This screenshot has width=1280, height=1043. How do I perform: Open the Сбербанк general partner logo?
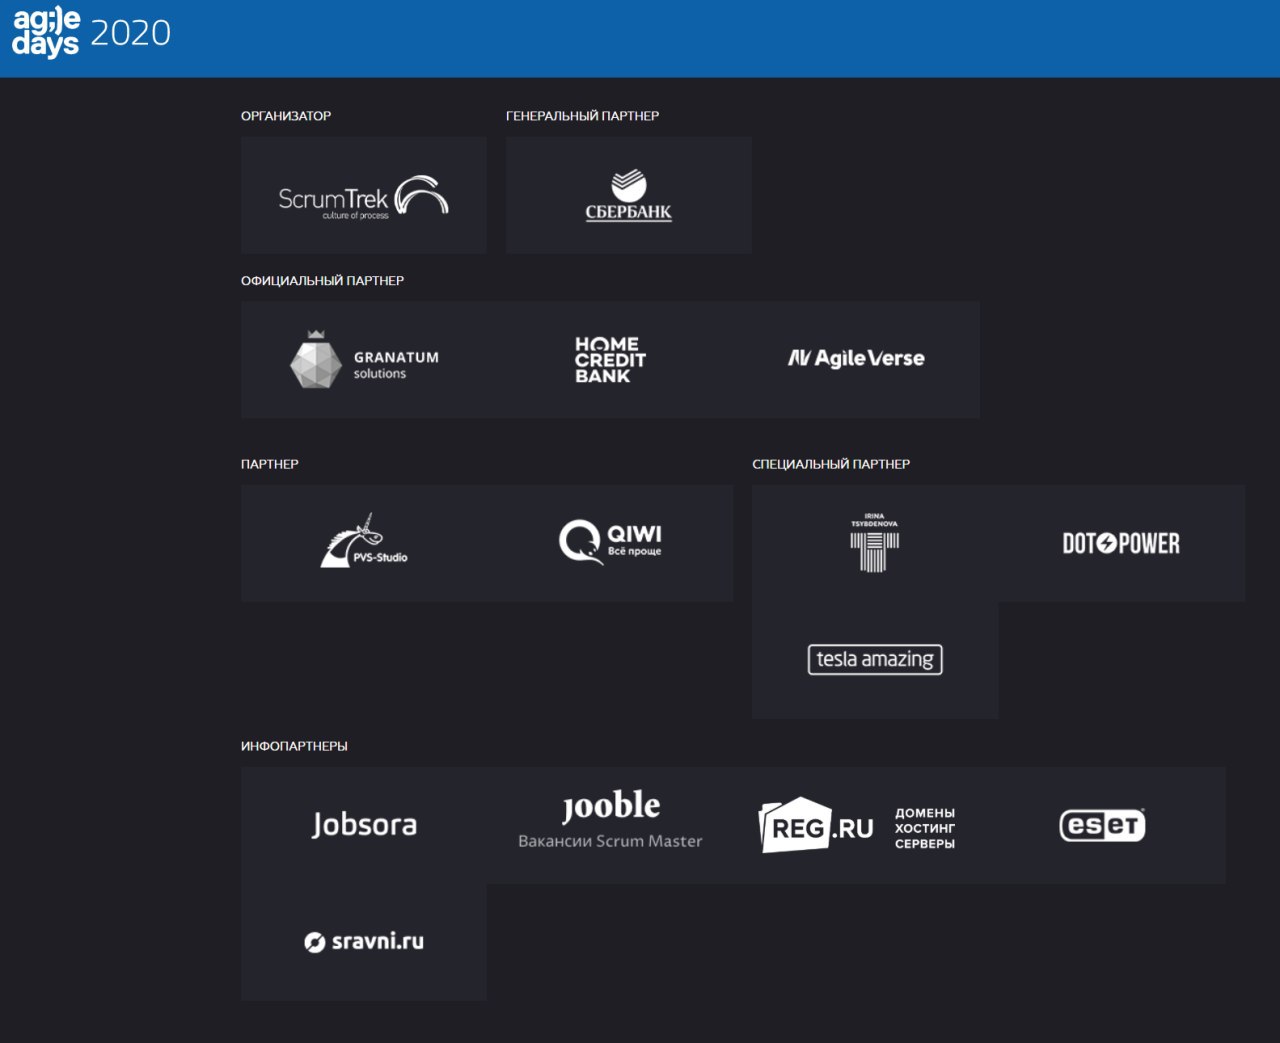point(628,196)
